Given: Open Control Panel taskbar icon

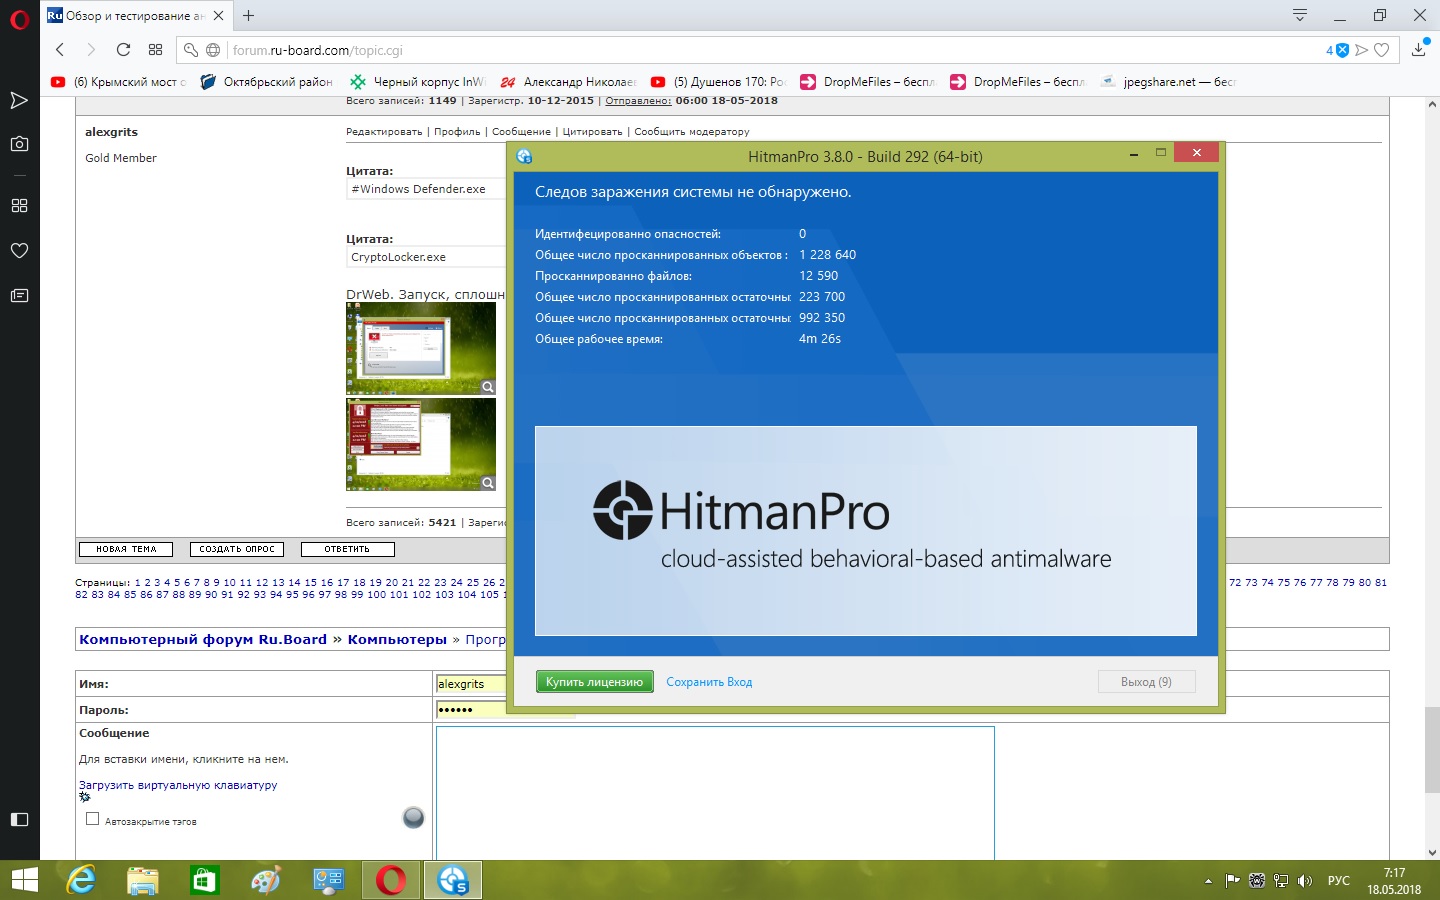Looking at the screenshot, I should point(329,880).
